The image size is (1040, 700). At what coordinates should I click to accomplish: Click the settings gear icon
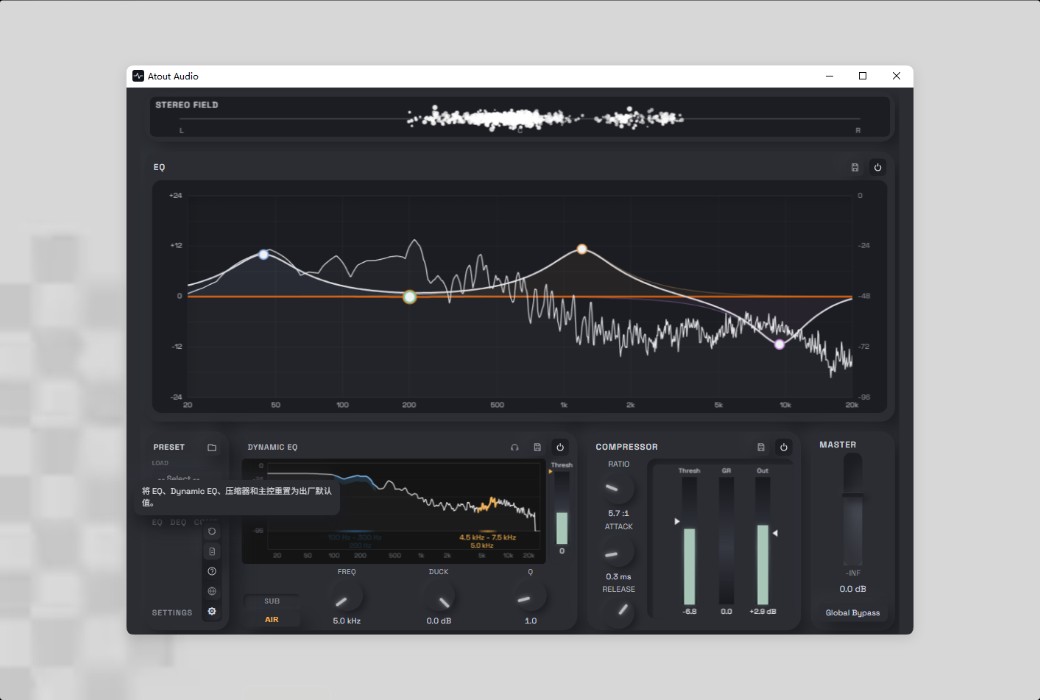point(212,612)
